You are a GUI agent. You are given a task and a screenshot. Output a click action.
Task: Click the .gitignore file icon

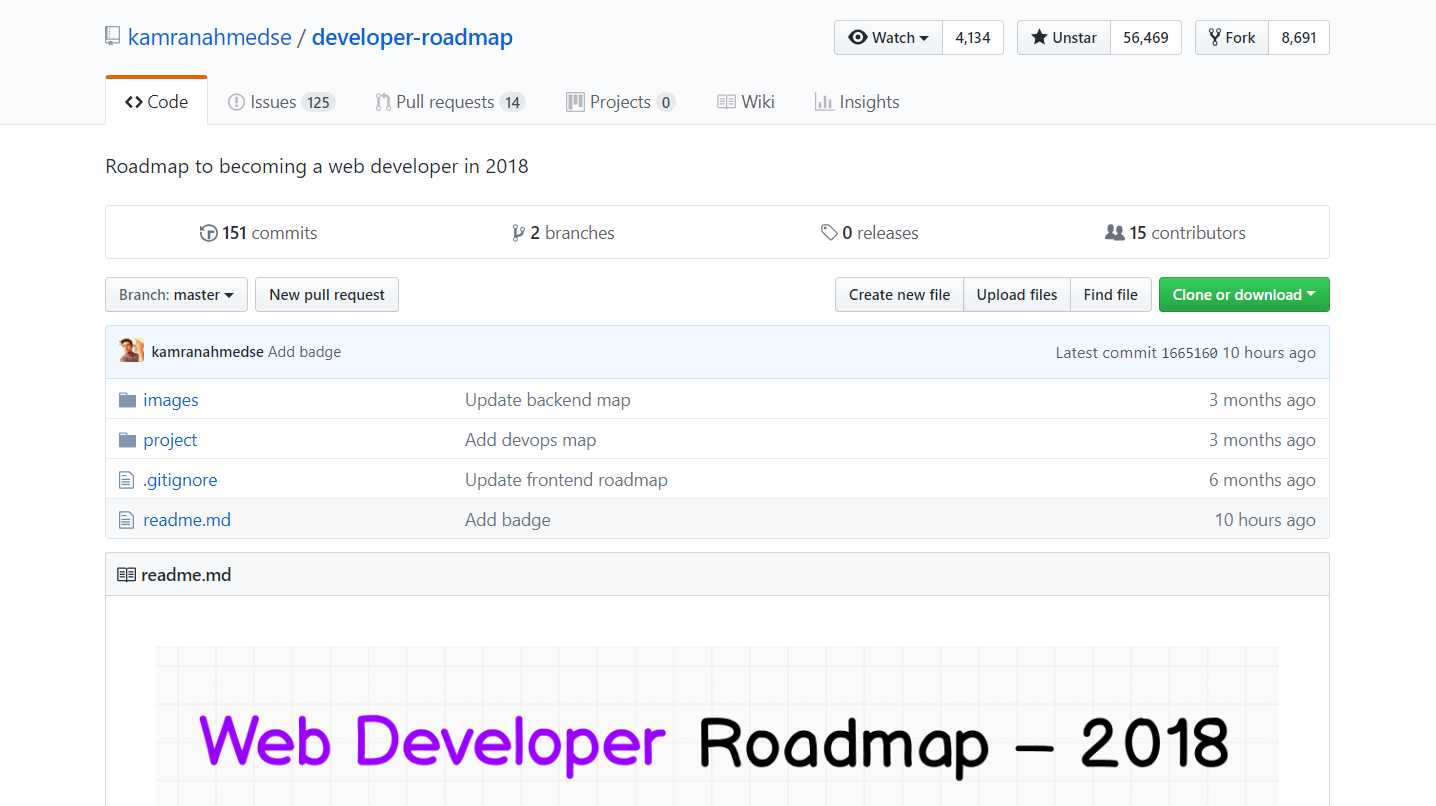(126, 480)
